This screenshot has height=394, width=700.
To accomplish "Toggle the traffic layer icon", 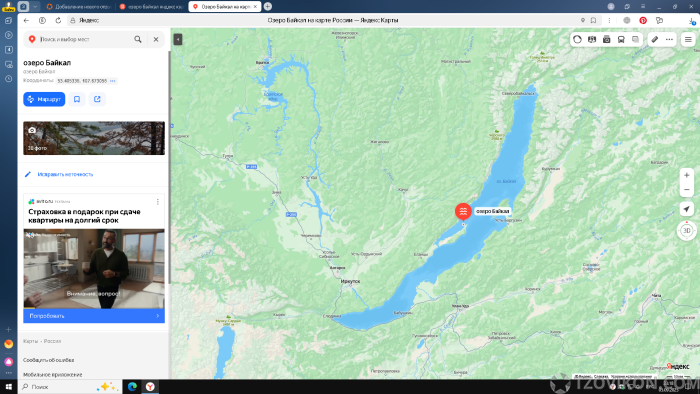I will [578, 39].
